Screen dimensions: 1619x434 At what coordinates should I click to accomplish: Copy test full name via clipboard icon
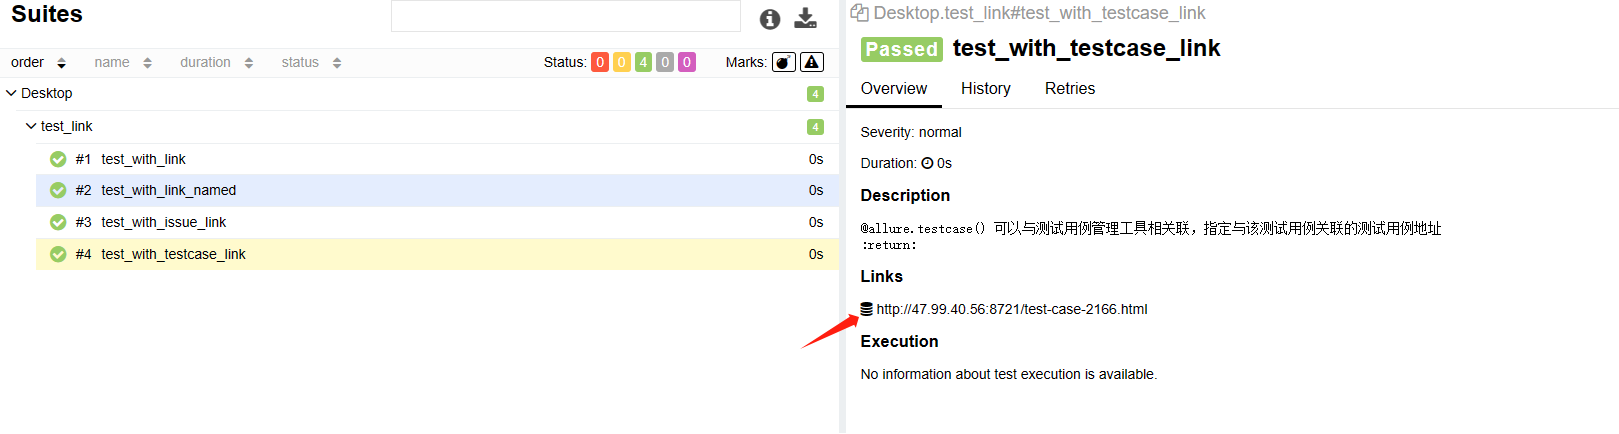[x=859, y=13]
